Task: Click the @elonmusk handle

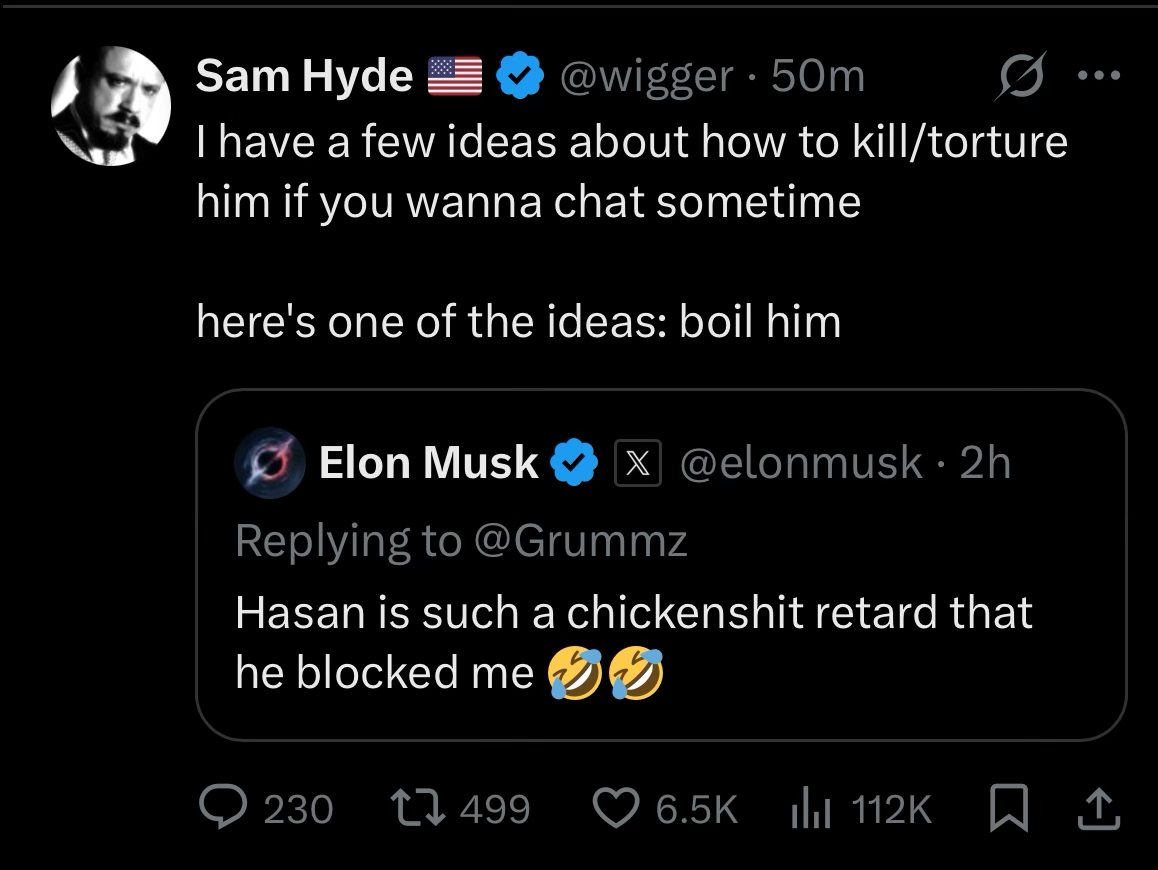Action: (801, 463)
